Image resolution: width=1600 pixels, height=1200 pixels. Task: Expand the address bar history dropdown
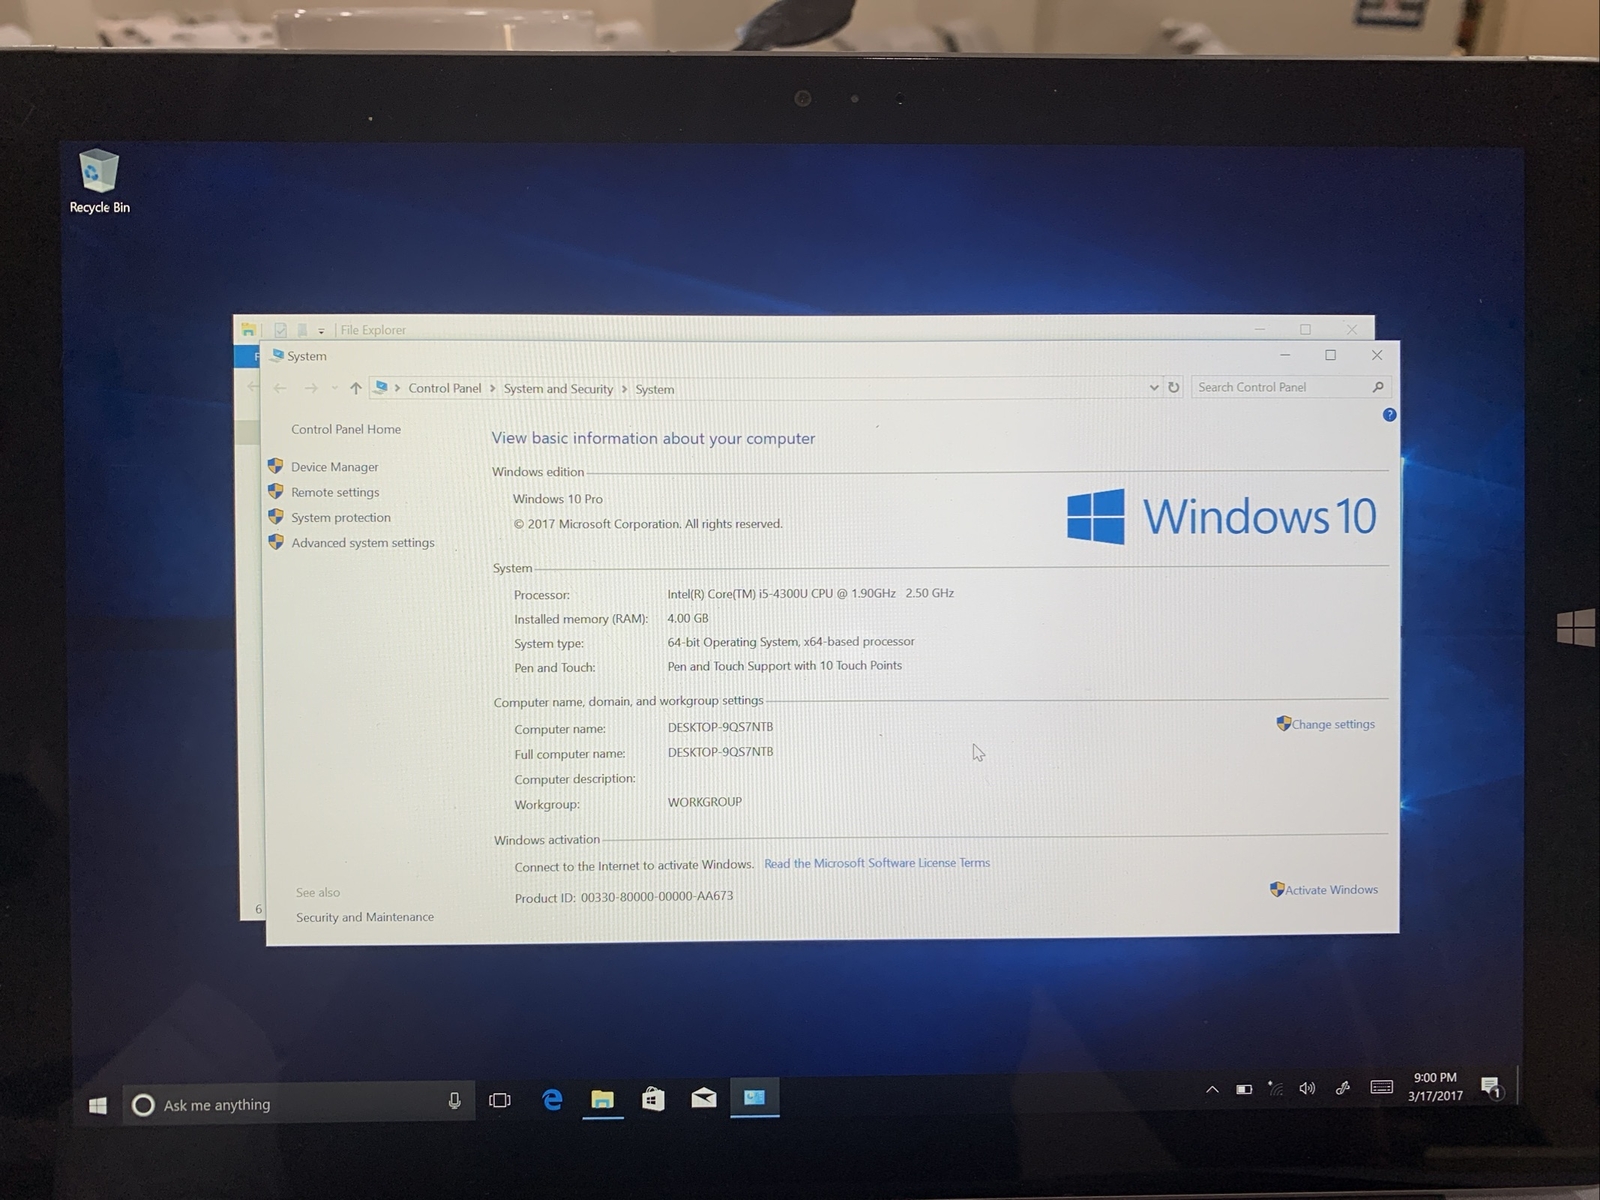pyautogui.click(x=1154, y=387)
